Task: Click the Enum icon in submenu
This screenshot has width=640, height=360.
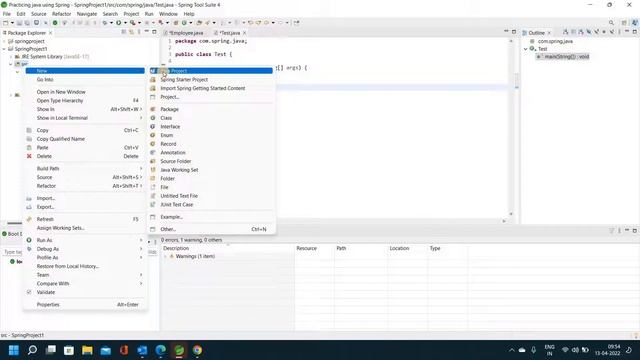Action: [153, 135]
